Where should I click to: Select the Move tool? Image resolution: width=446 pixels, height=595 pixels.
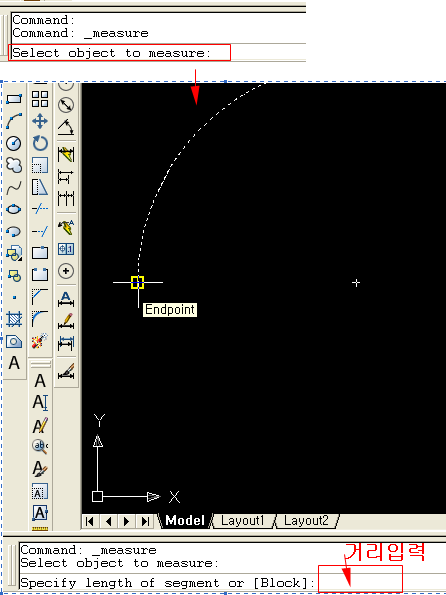click(x=40, y=121)
